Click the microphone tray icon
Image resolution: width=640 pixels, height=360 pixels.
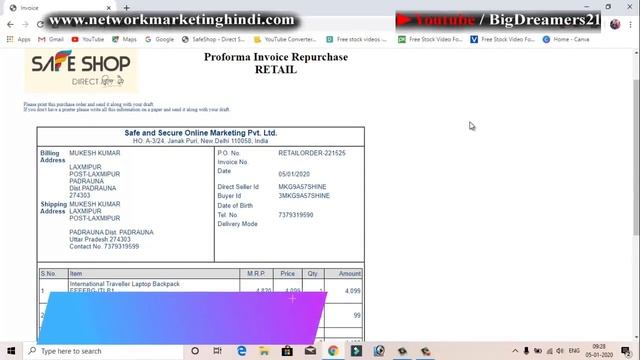526,351
